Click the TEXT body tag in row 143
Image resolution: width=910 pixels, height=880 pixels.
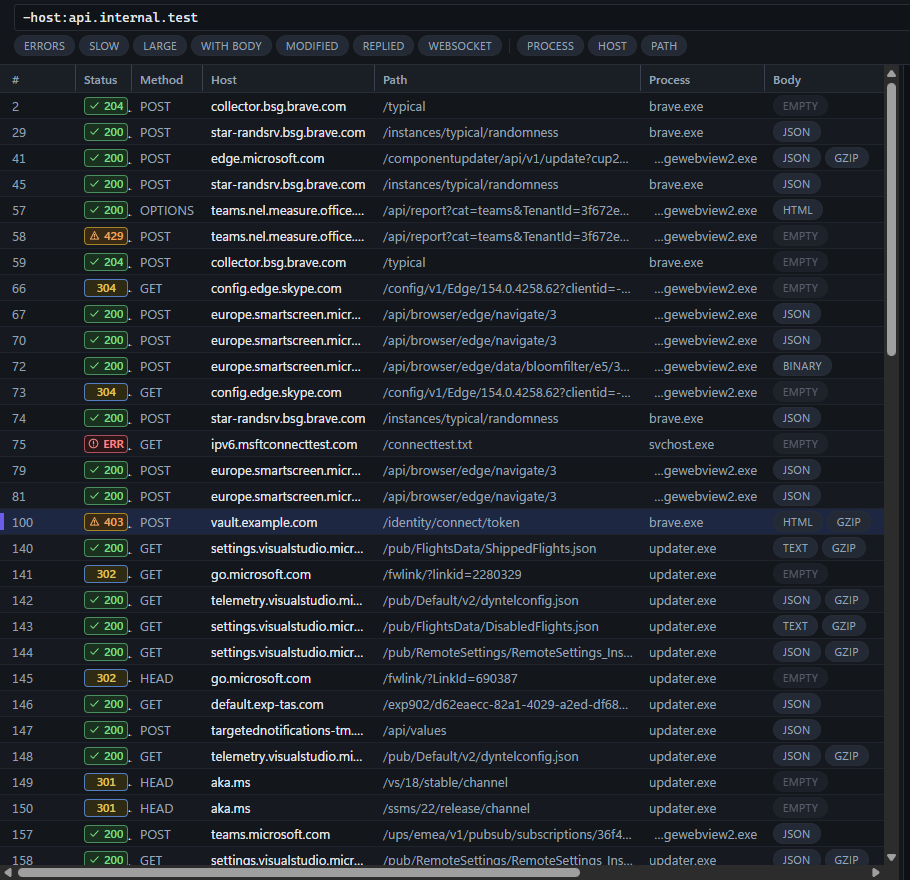795,626
